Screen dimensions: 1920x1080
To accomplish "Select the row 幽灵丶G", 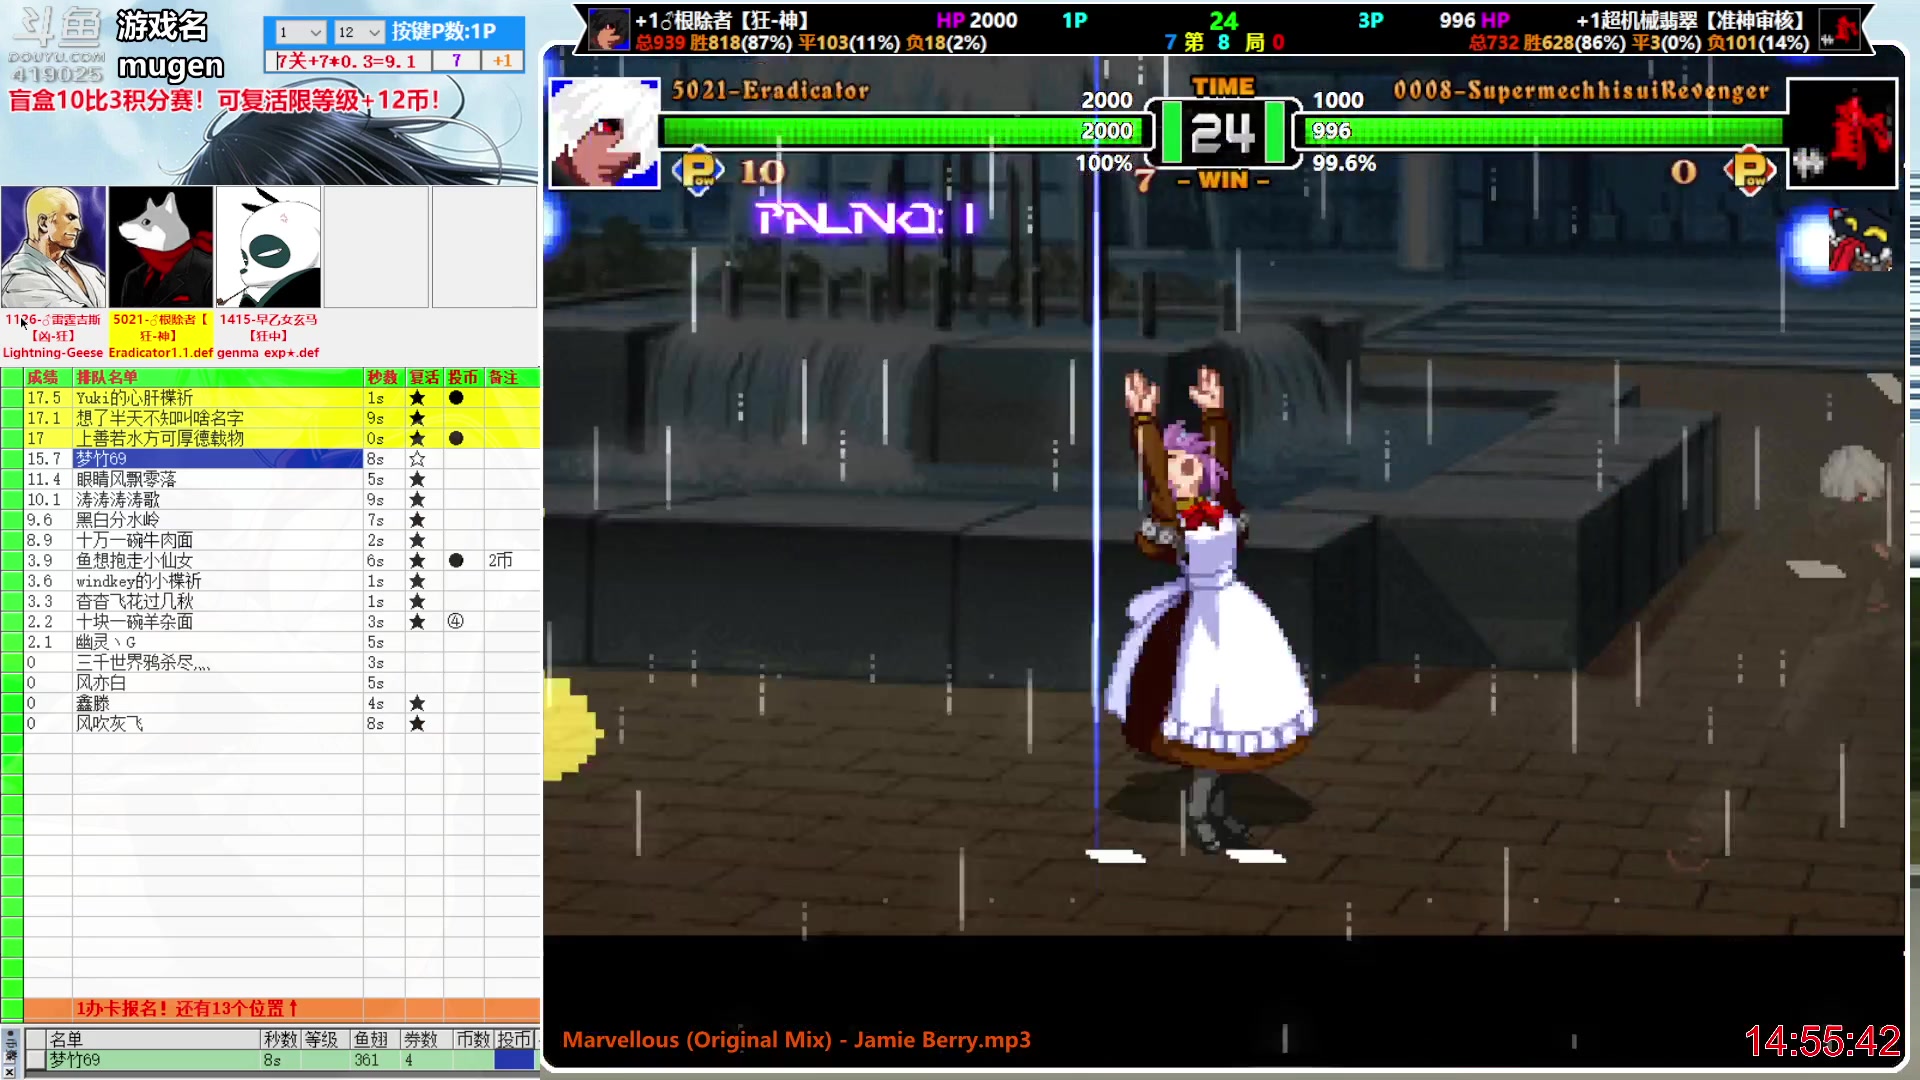I will pos(270,642).
